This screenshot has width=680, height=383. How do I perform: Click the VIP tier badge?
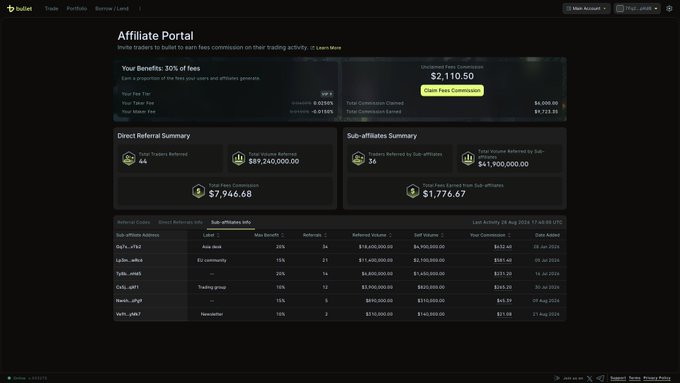(327, 94)
